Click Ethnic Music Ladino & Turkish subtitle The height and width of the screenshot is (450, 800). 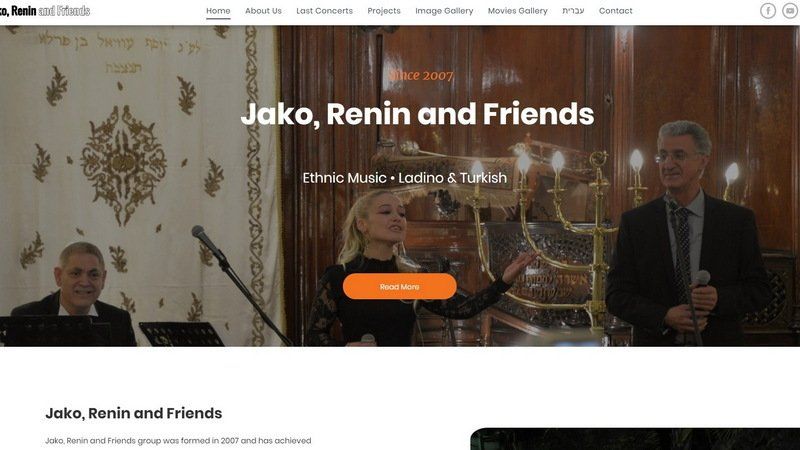pyautogui.click(x=405, y=178)
